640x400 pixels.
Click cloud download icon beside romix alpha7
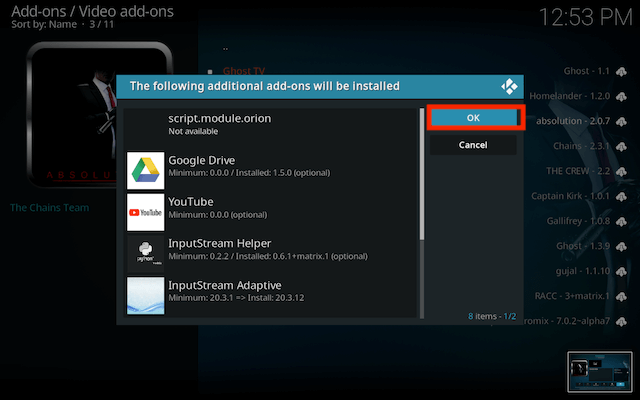tap(621, 322)
